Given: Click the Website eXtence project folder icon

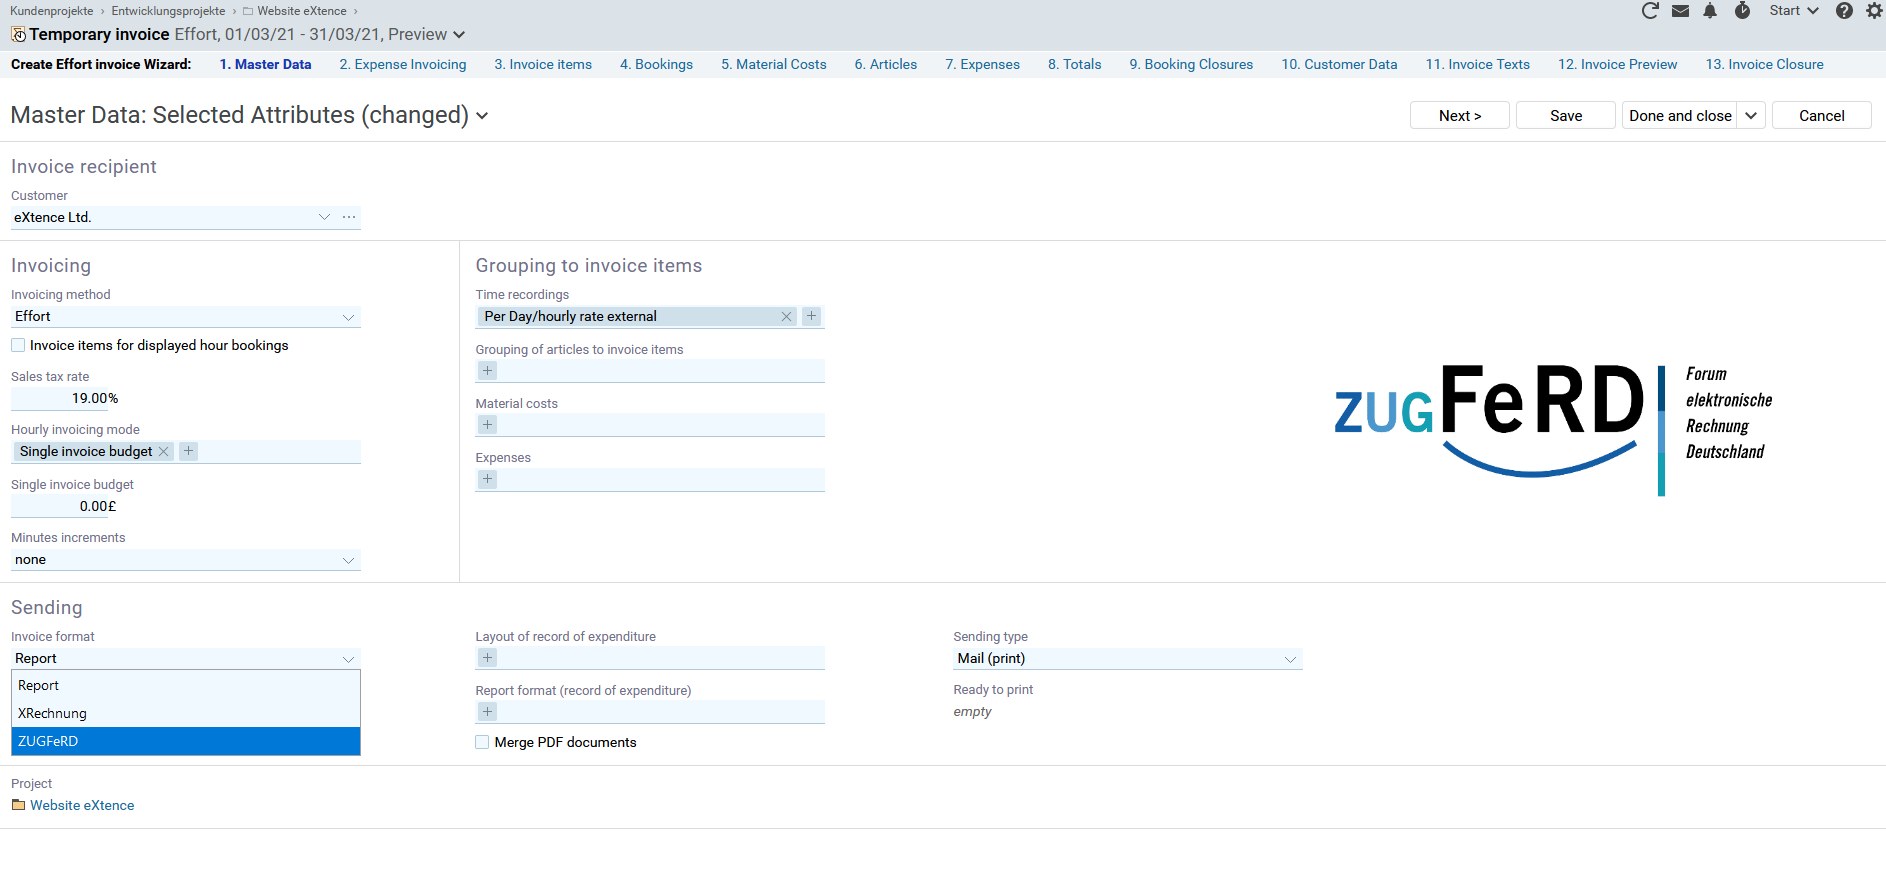Looking at the screenshot, I should point(18,805).
